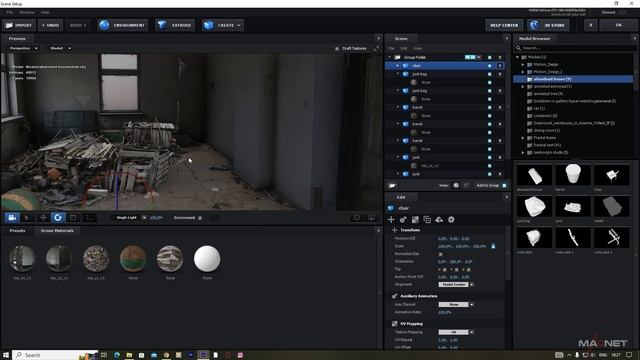Toggle visibility of the chair model
The width and height of the screenshot is (640, 360).
tap(490, 66)
